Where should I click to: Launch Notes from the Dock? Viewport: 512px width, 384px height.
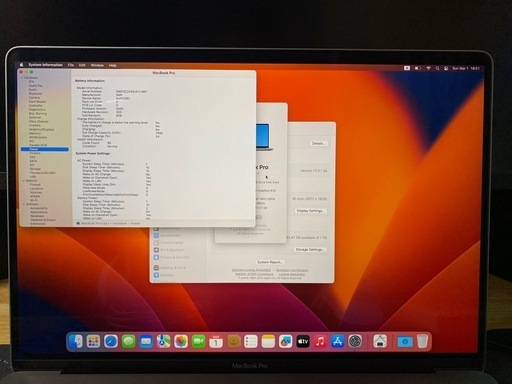pos(268,341)
